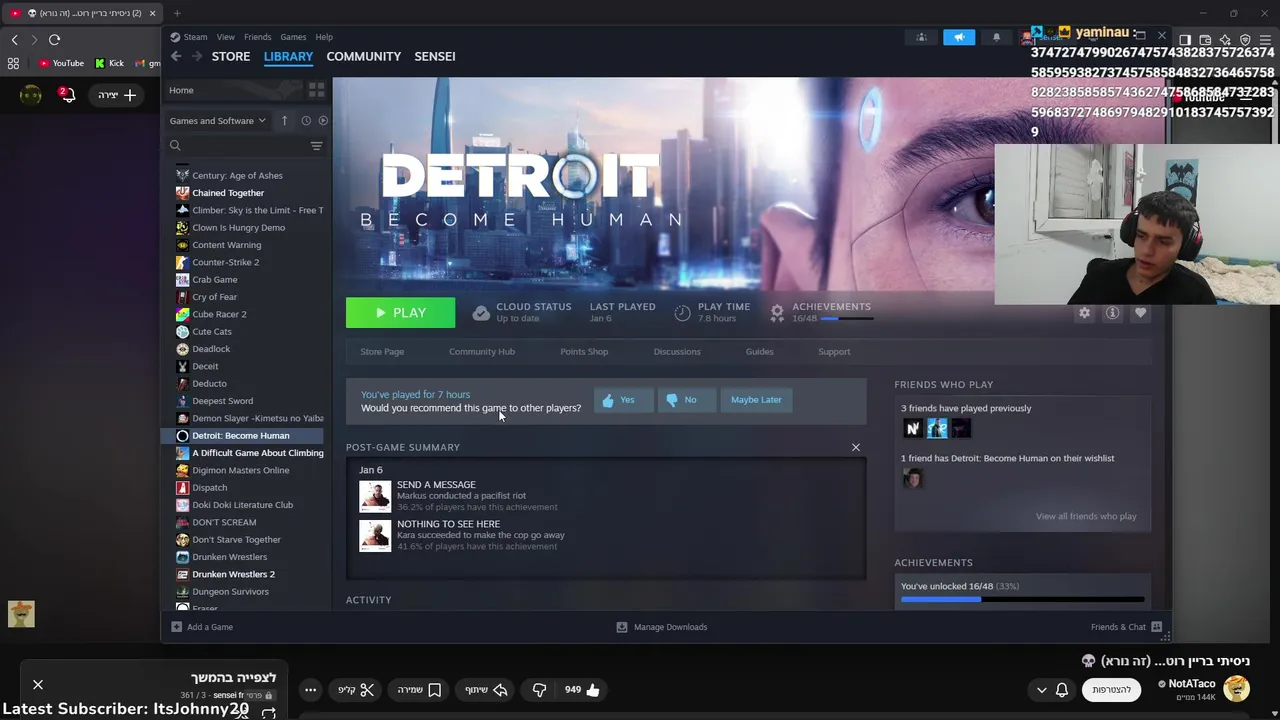Launch Detroit with the PLAY button

pos(400,313)
